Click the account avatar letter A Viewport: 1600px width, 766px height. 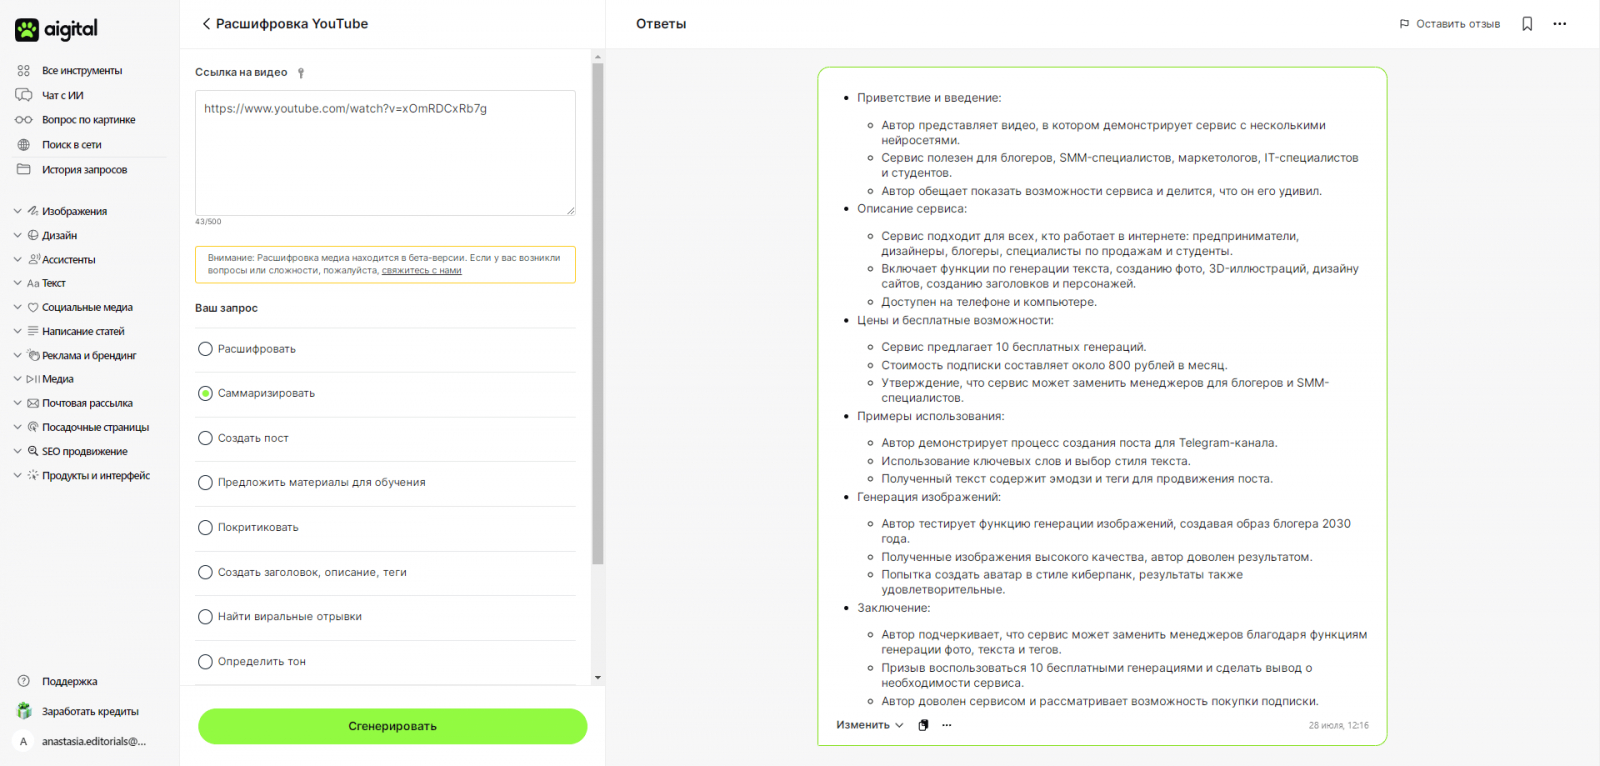tap(24, 741)
